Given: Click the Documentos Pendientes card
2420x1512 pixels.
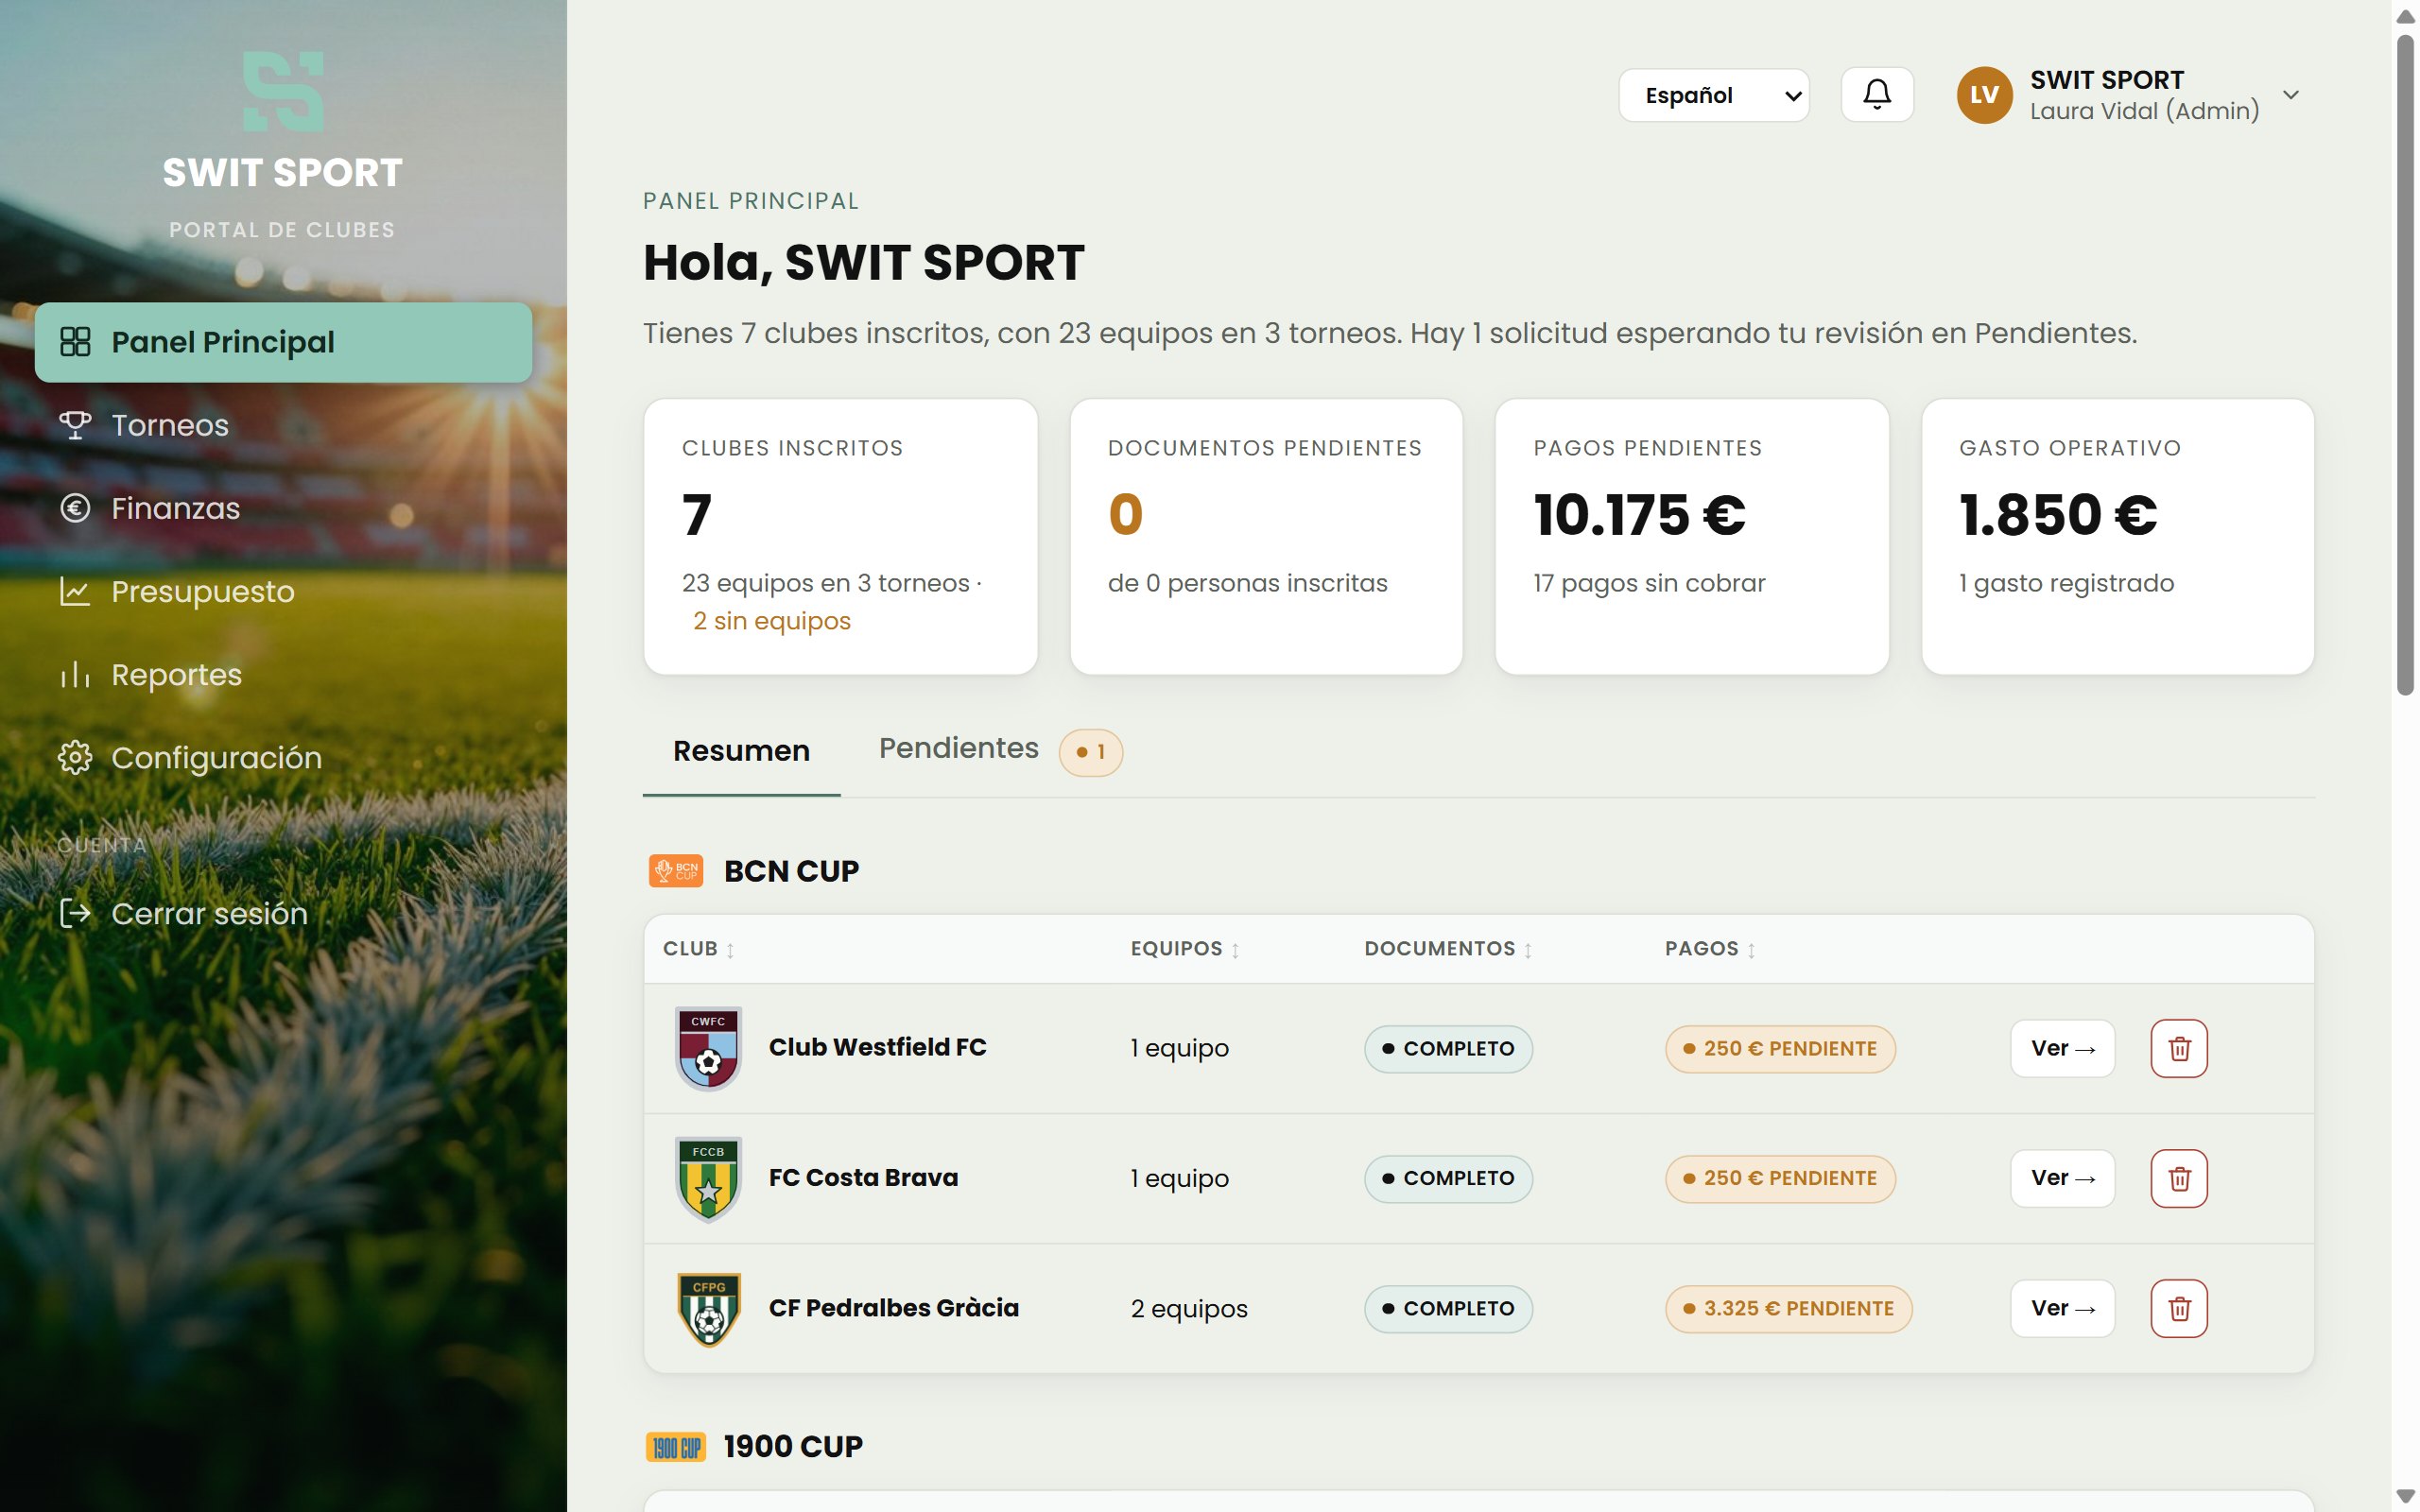Looking at the screenshot, I should [x=1266, y=537].
